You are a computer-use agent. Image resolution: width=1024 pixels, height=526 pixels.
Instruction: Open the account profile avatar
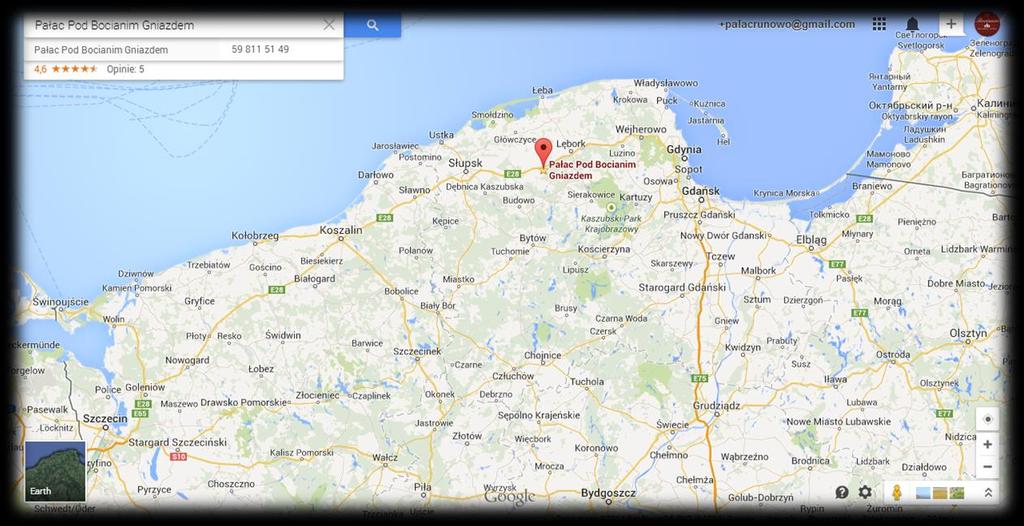point(987,24)
